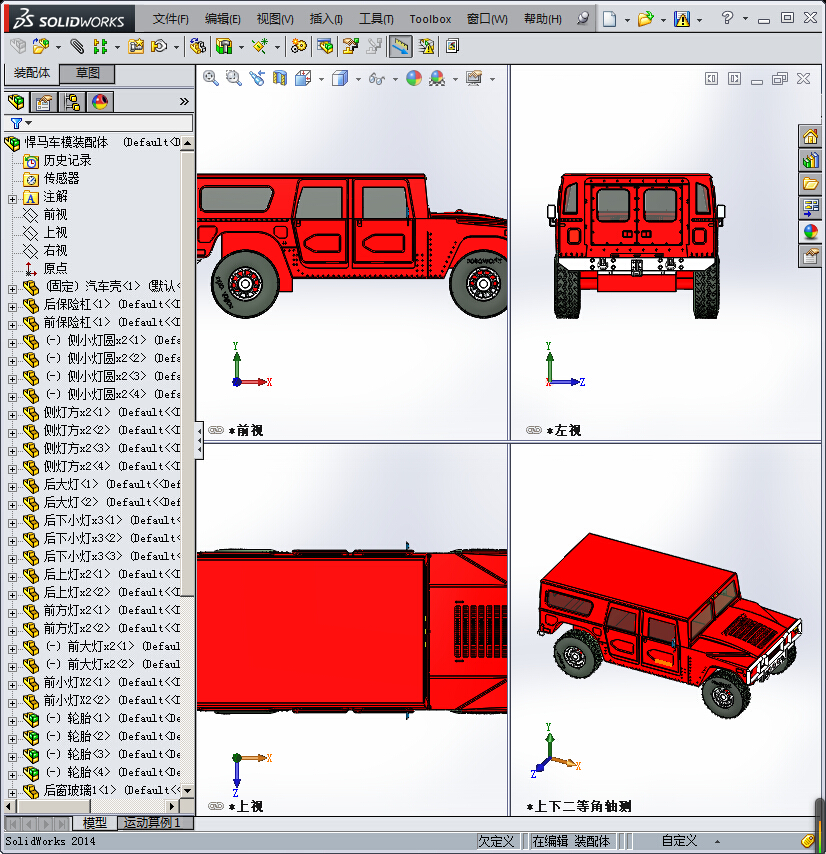Open Design Library icon in task pane
Image resolution: width=826 pixels, height=854 pixels.
pyautogui.click(x=810, y=160)
